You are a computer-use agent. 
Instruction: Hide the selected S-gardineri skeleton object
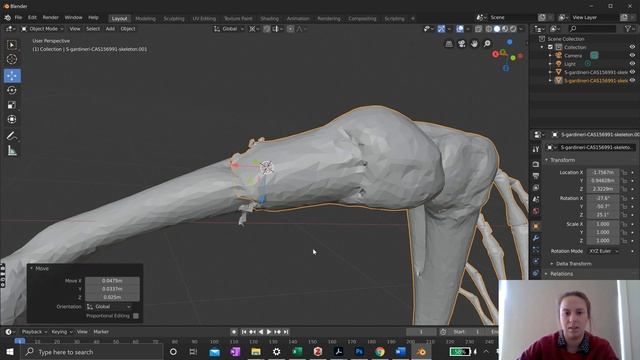coord(632,80)
